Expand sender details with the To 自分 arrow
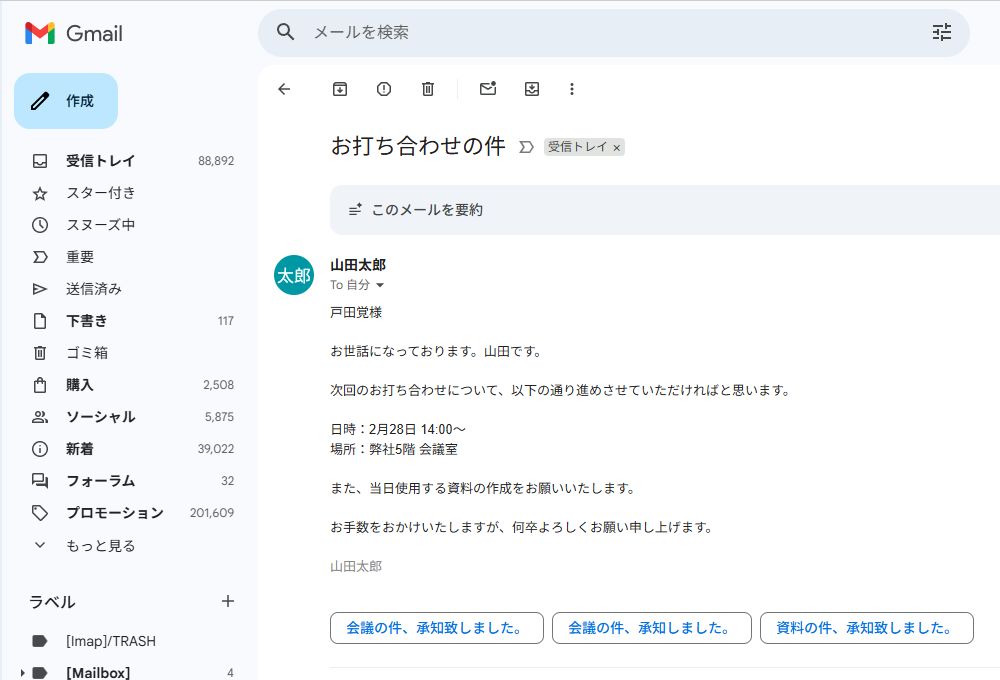The image size is (1000, 680). pyautogui.click(x=382, y=284)
